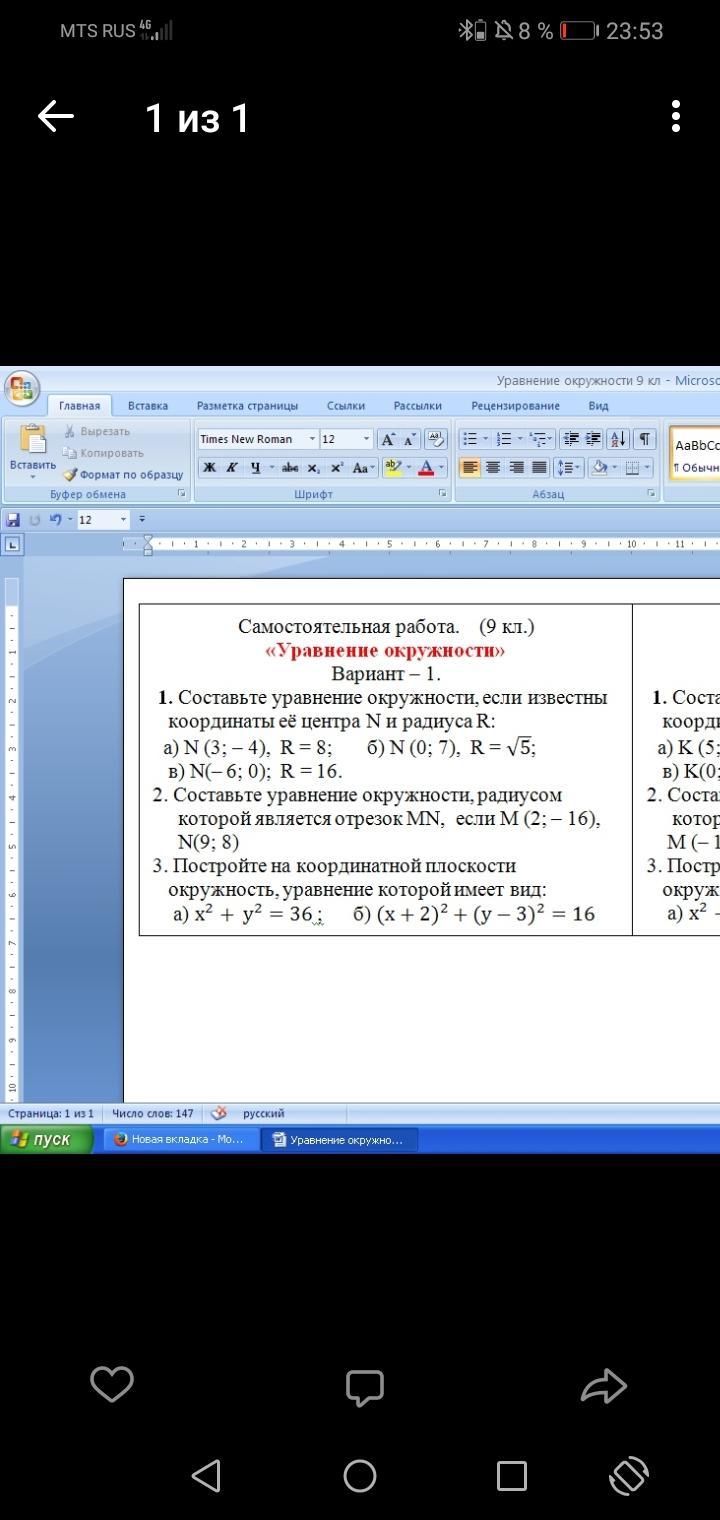Open the underline style dropdown arrow
720x1520 pixels.
[x=271, y=467]
